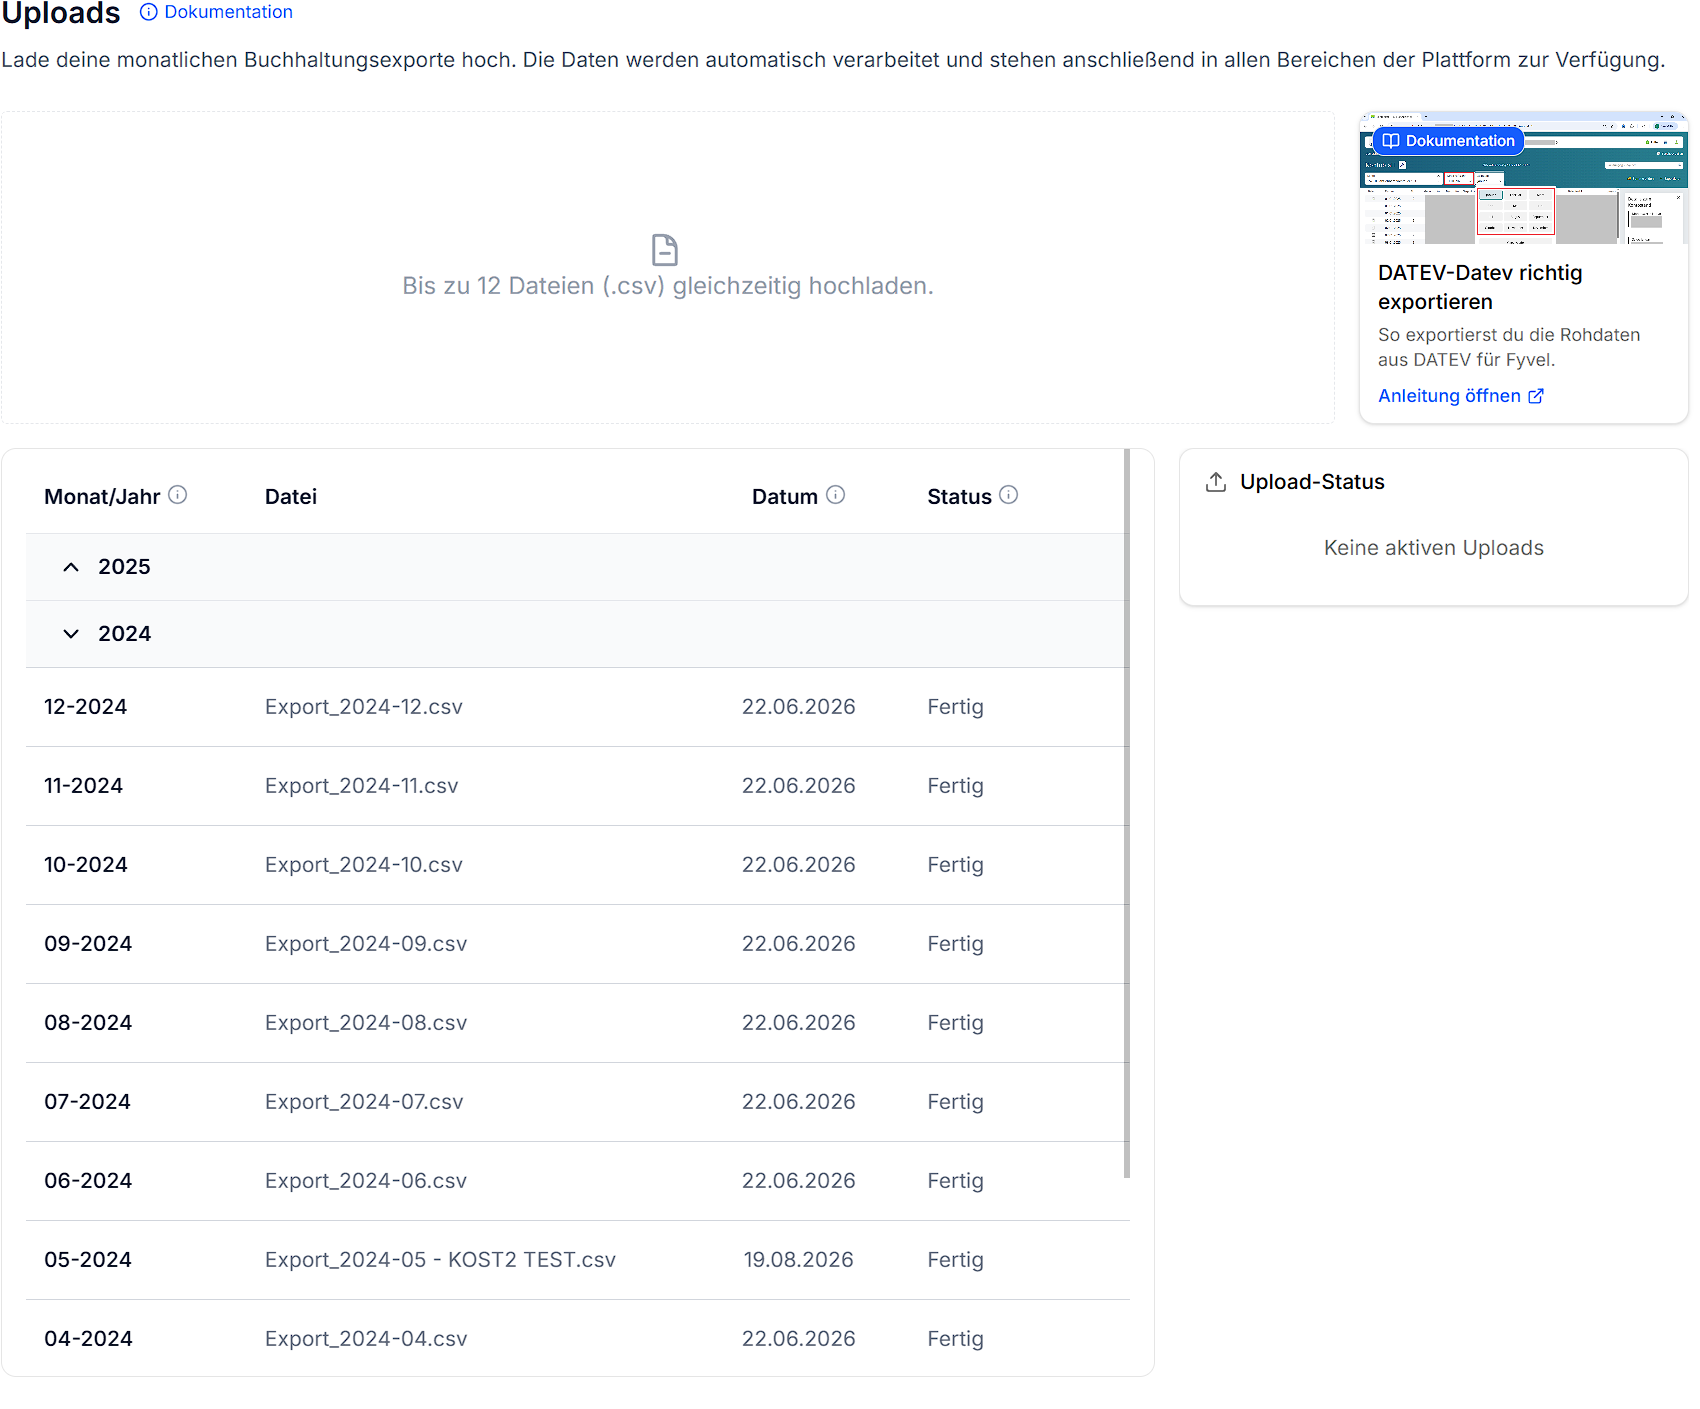Select file Export_2024-06.csv
This screenshot has width=1700, height=1409.
[366, 1181]
